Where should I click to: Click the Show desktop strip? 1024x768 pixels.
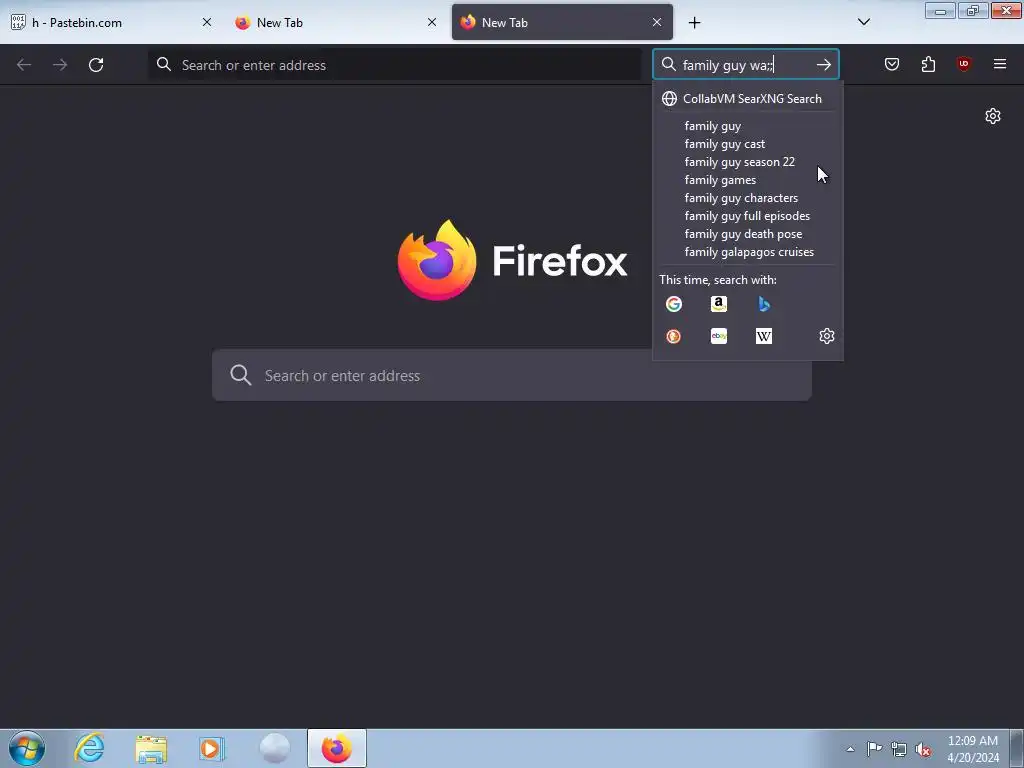(1017, 748)
